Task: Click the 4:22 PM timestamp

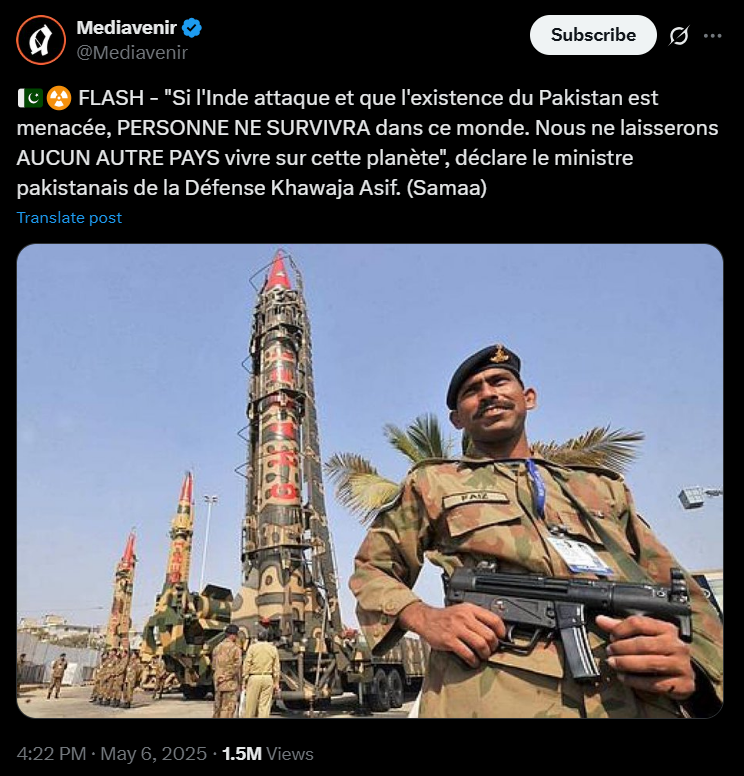Action: [51, 754]
